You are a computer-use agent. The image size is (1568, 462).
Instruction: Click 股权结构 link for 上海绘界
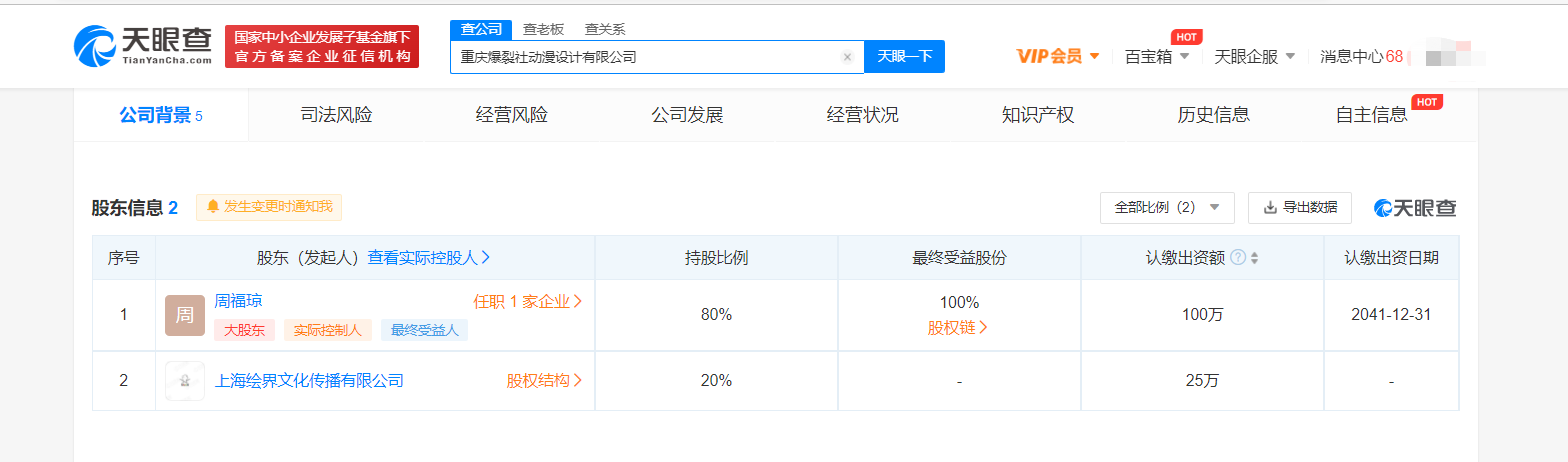[x=544, y=381]
